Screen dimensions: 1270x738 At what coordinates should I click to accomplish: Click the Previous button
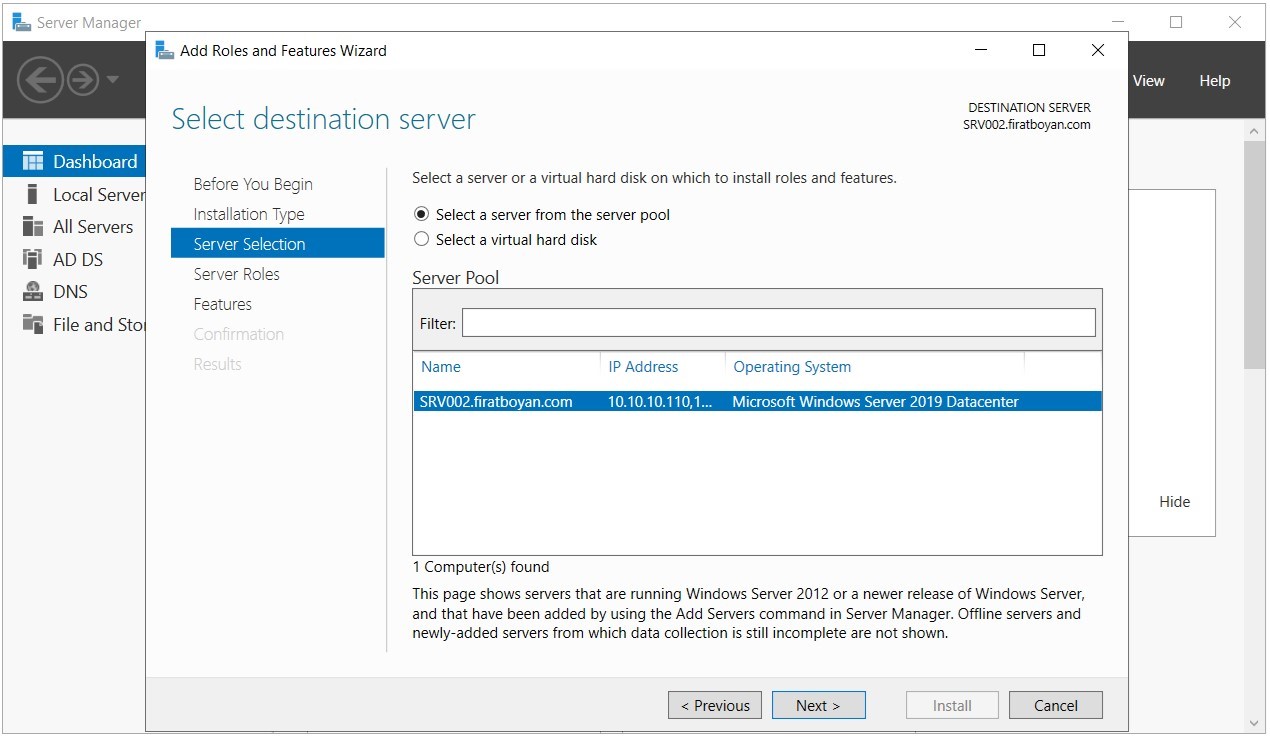(715, 705)
